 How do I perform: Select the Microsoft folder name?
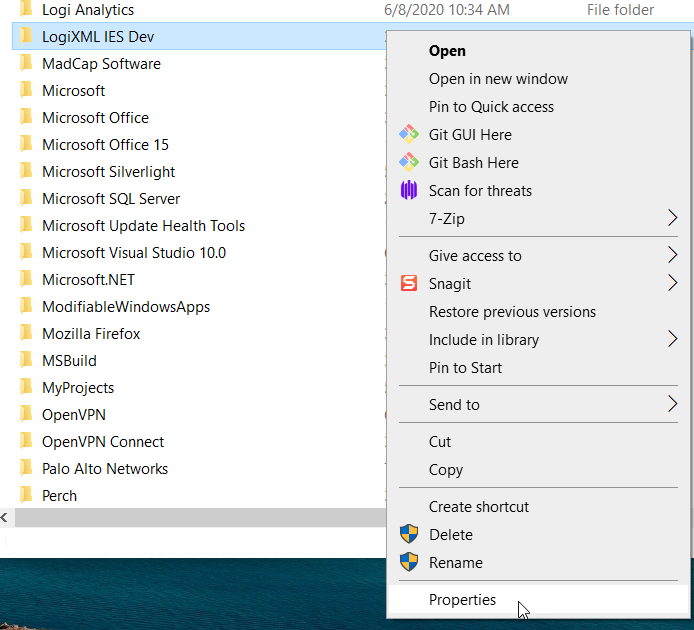click(x=73, y=91)
